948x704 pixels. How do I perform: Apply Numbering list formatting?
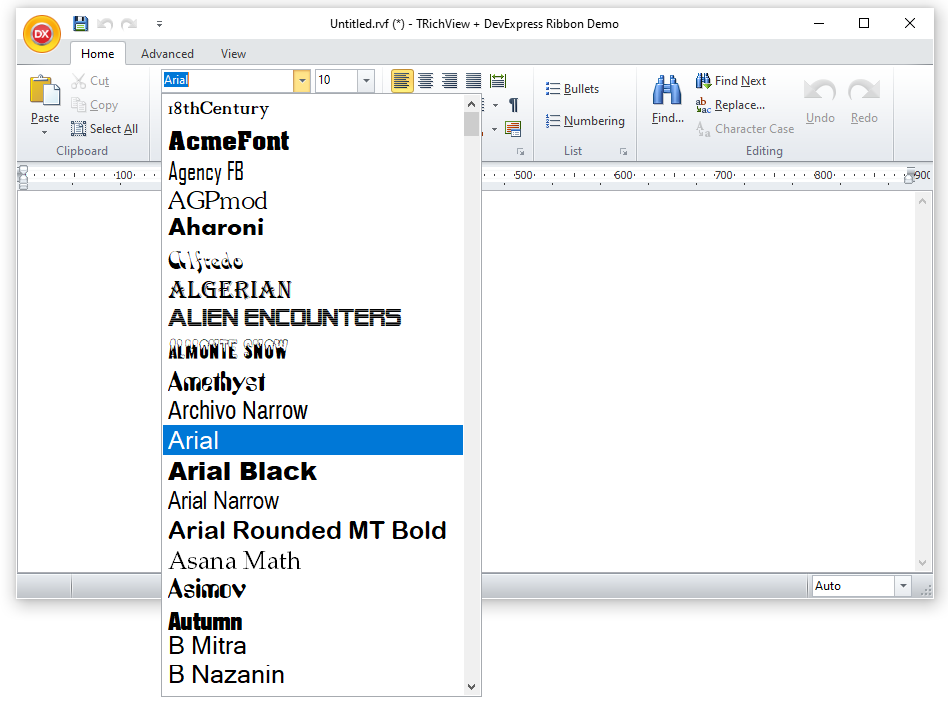point(585,121)
